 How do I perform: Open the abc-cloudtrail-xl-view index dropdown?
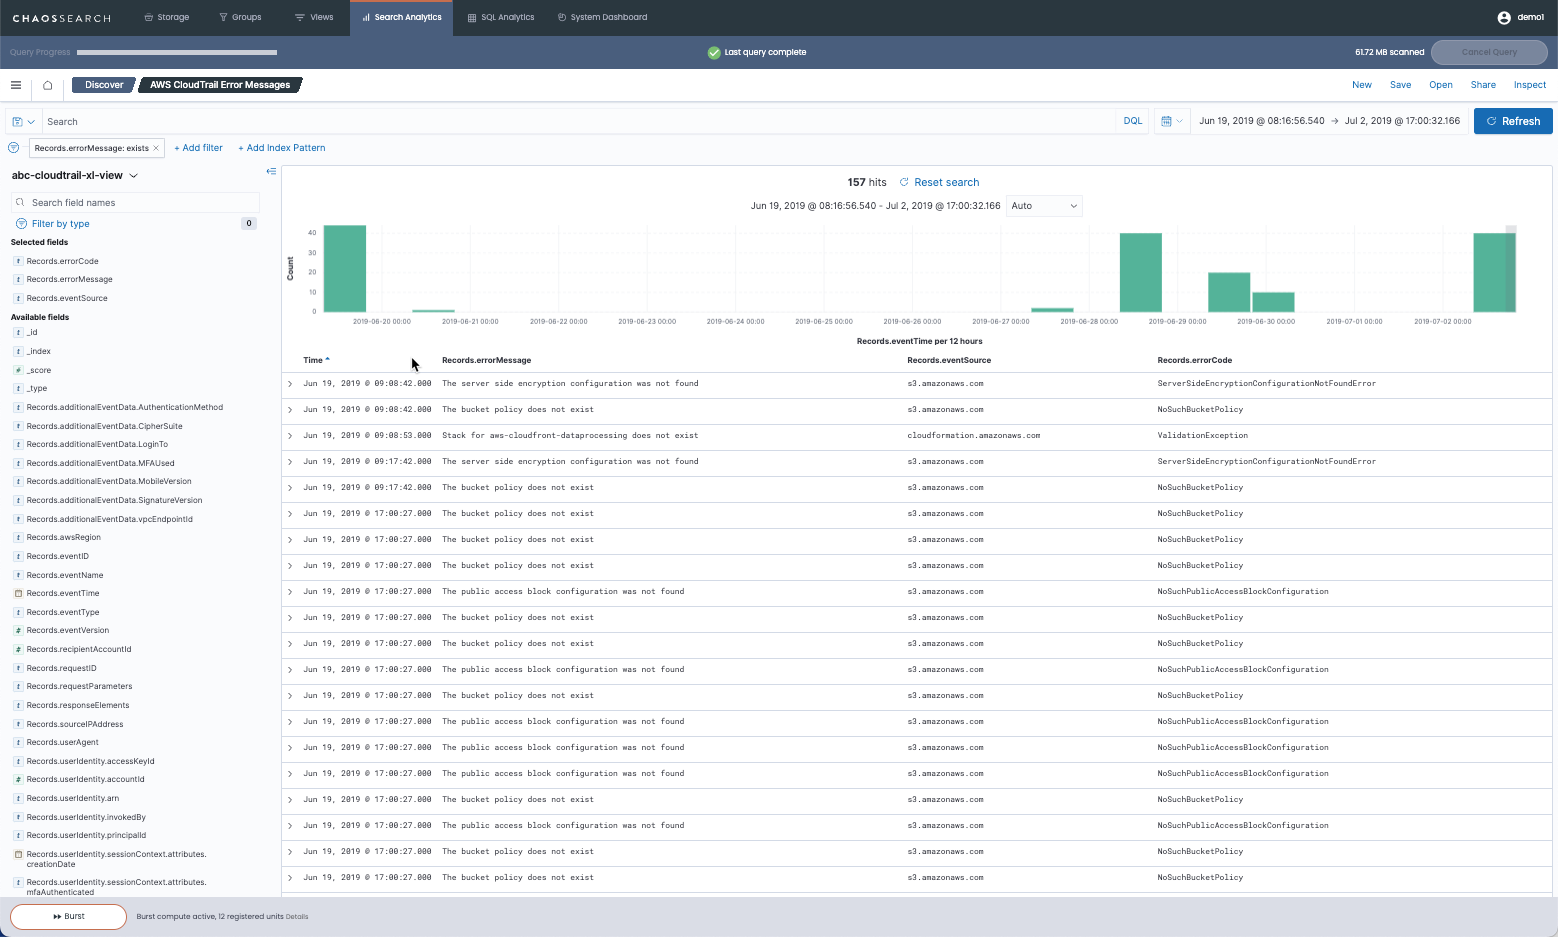pyautogui.click(x=75, y=175)
